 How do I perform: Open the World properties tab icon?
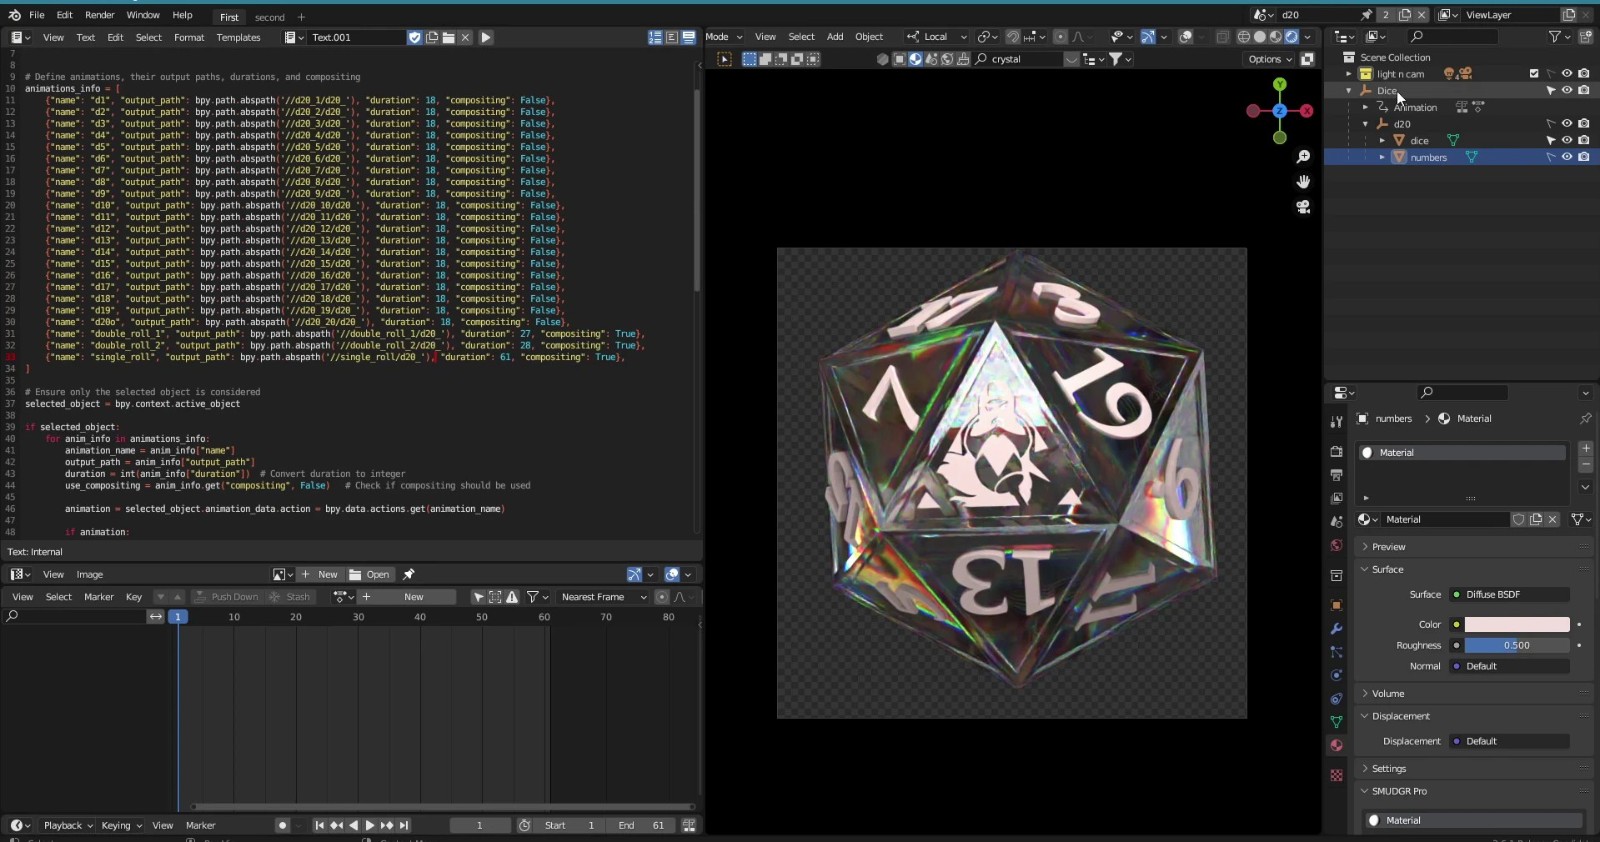pos(1337,545)
